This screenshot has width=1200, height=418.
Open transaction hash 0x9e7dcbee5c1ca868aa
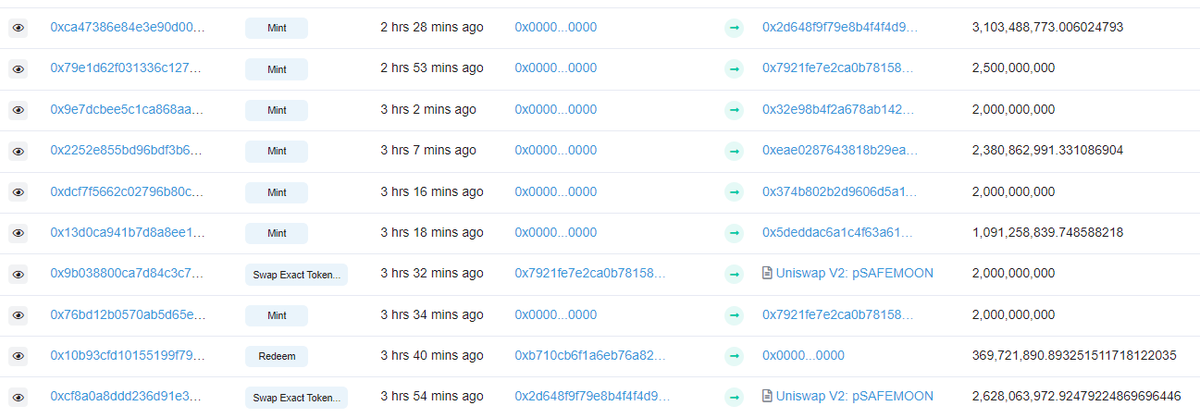(127, 109)
